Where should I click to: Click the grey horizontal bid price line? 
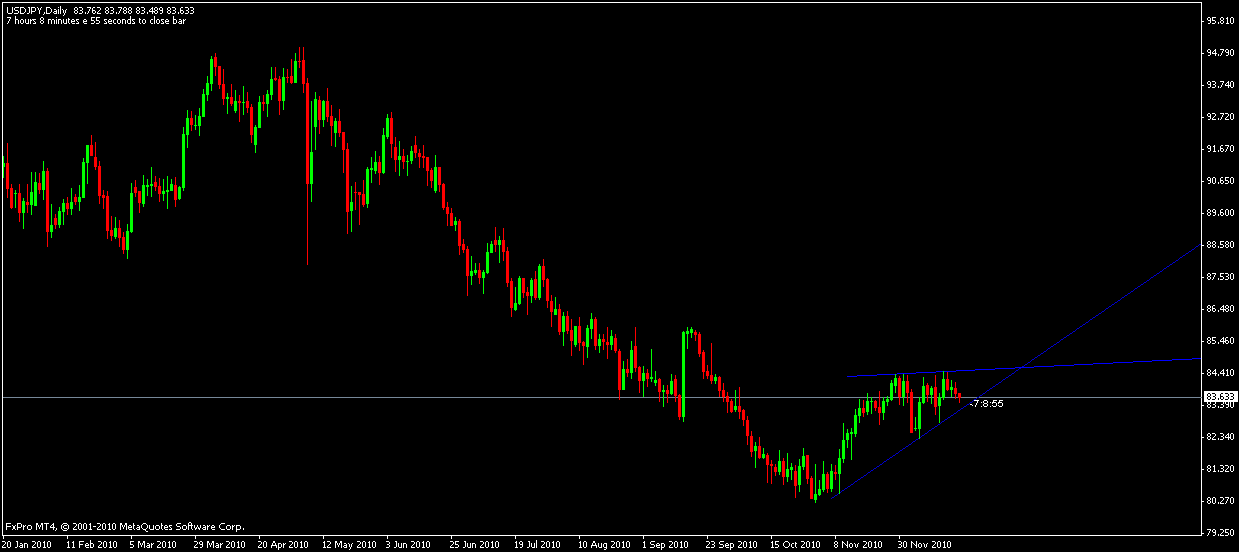coord(400,397)
